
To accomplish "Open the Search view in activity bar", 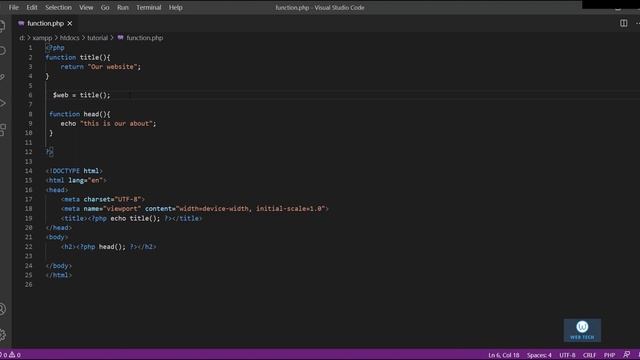I will 2,51.
